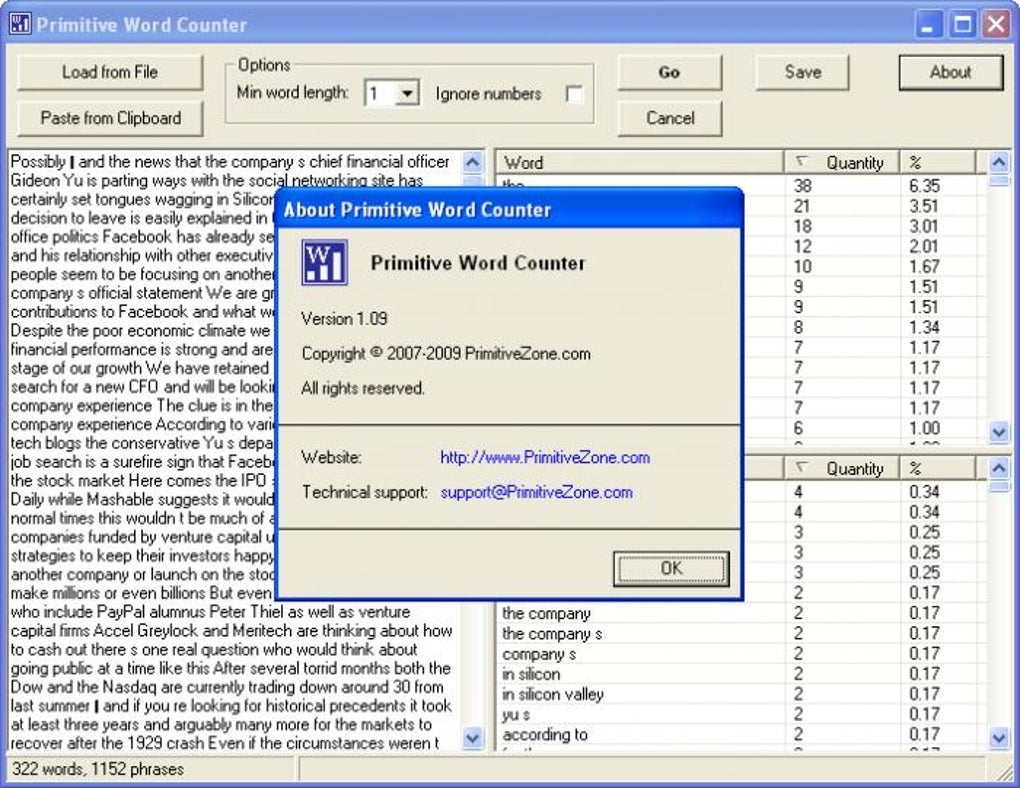Viewport: 1020px width, 788px height.
Task: Click the Save button
Action: click(802, 72)
